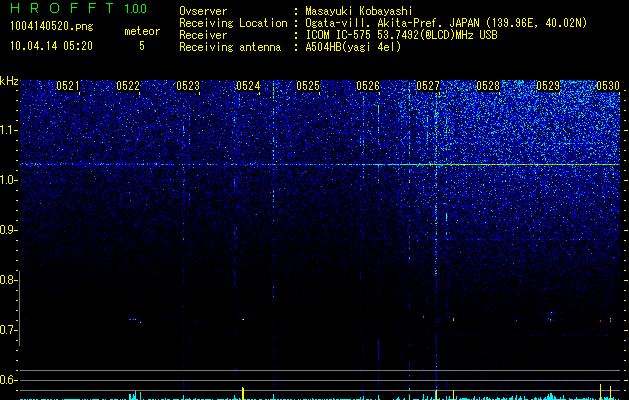Click the 0523 time marker
The image size is (629, 400).
(188, 86)
